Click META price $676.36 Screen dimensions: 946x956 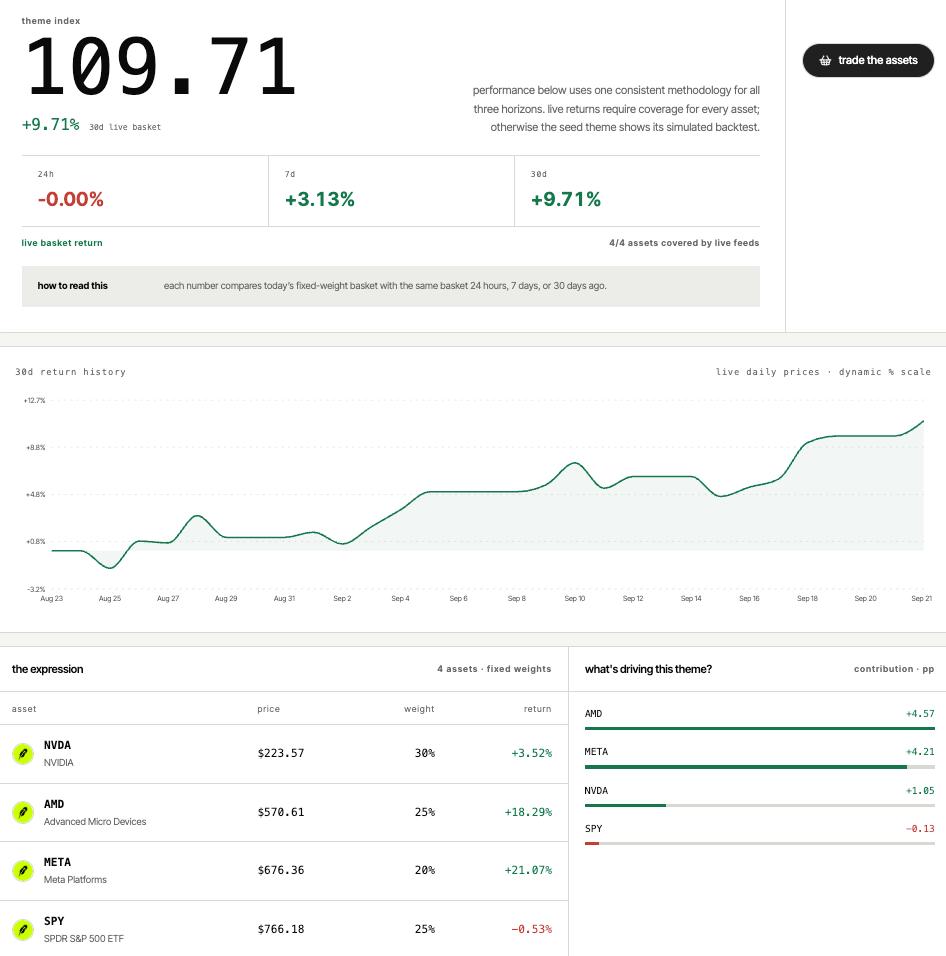(280, 870)
